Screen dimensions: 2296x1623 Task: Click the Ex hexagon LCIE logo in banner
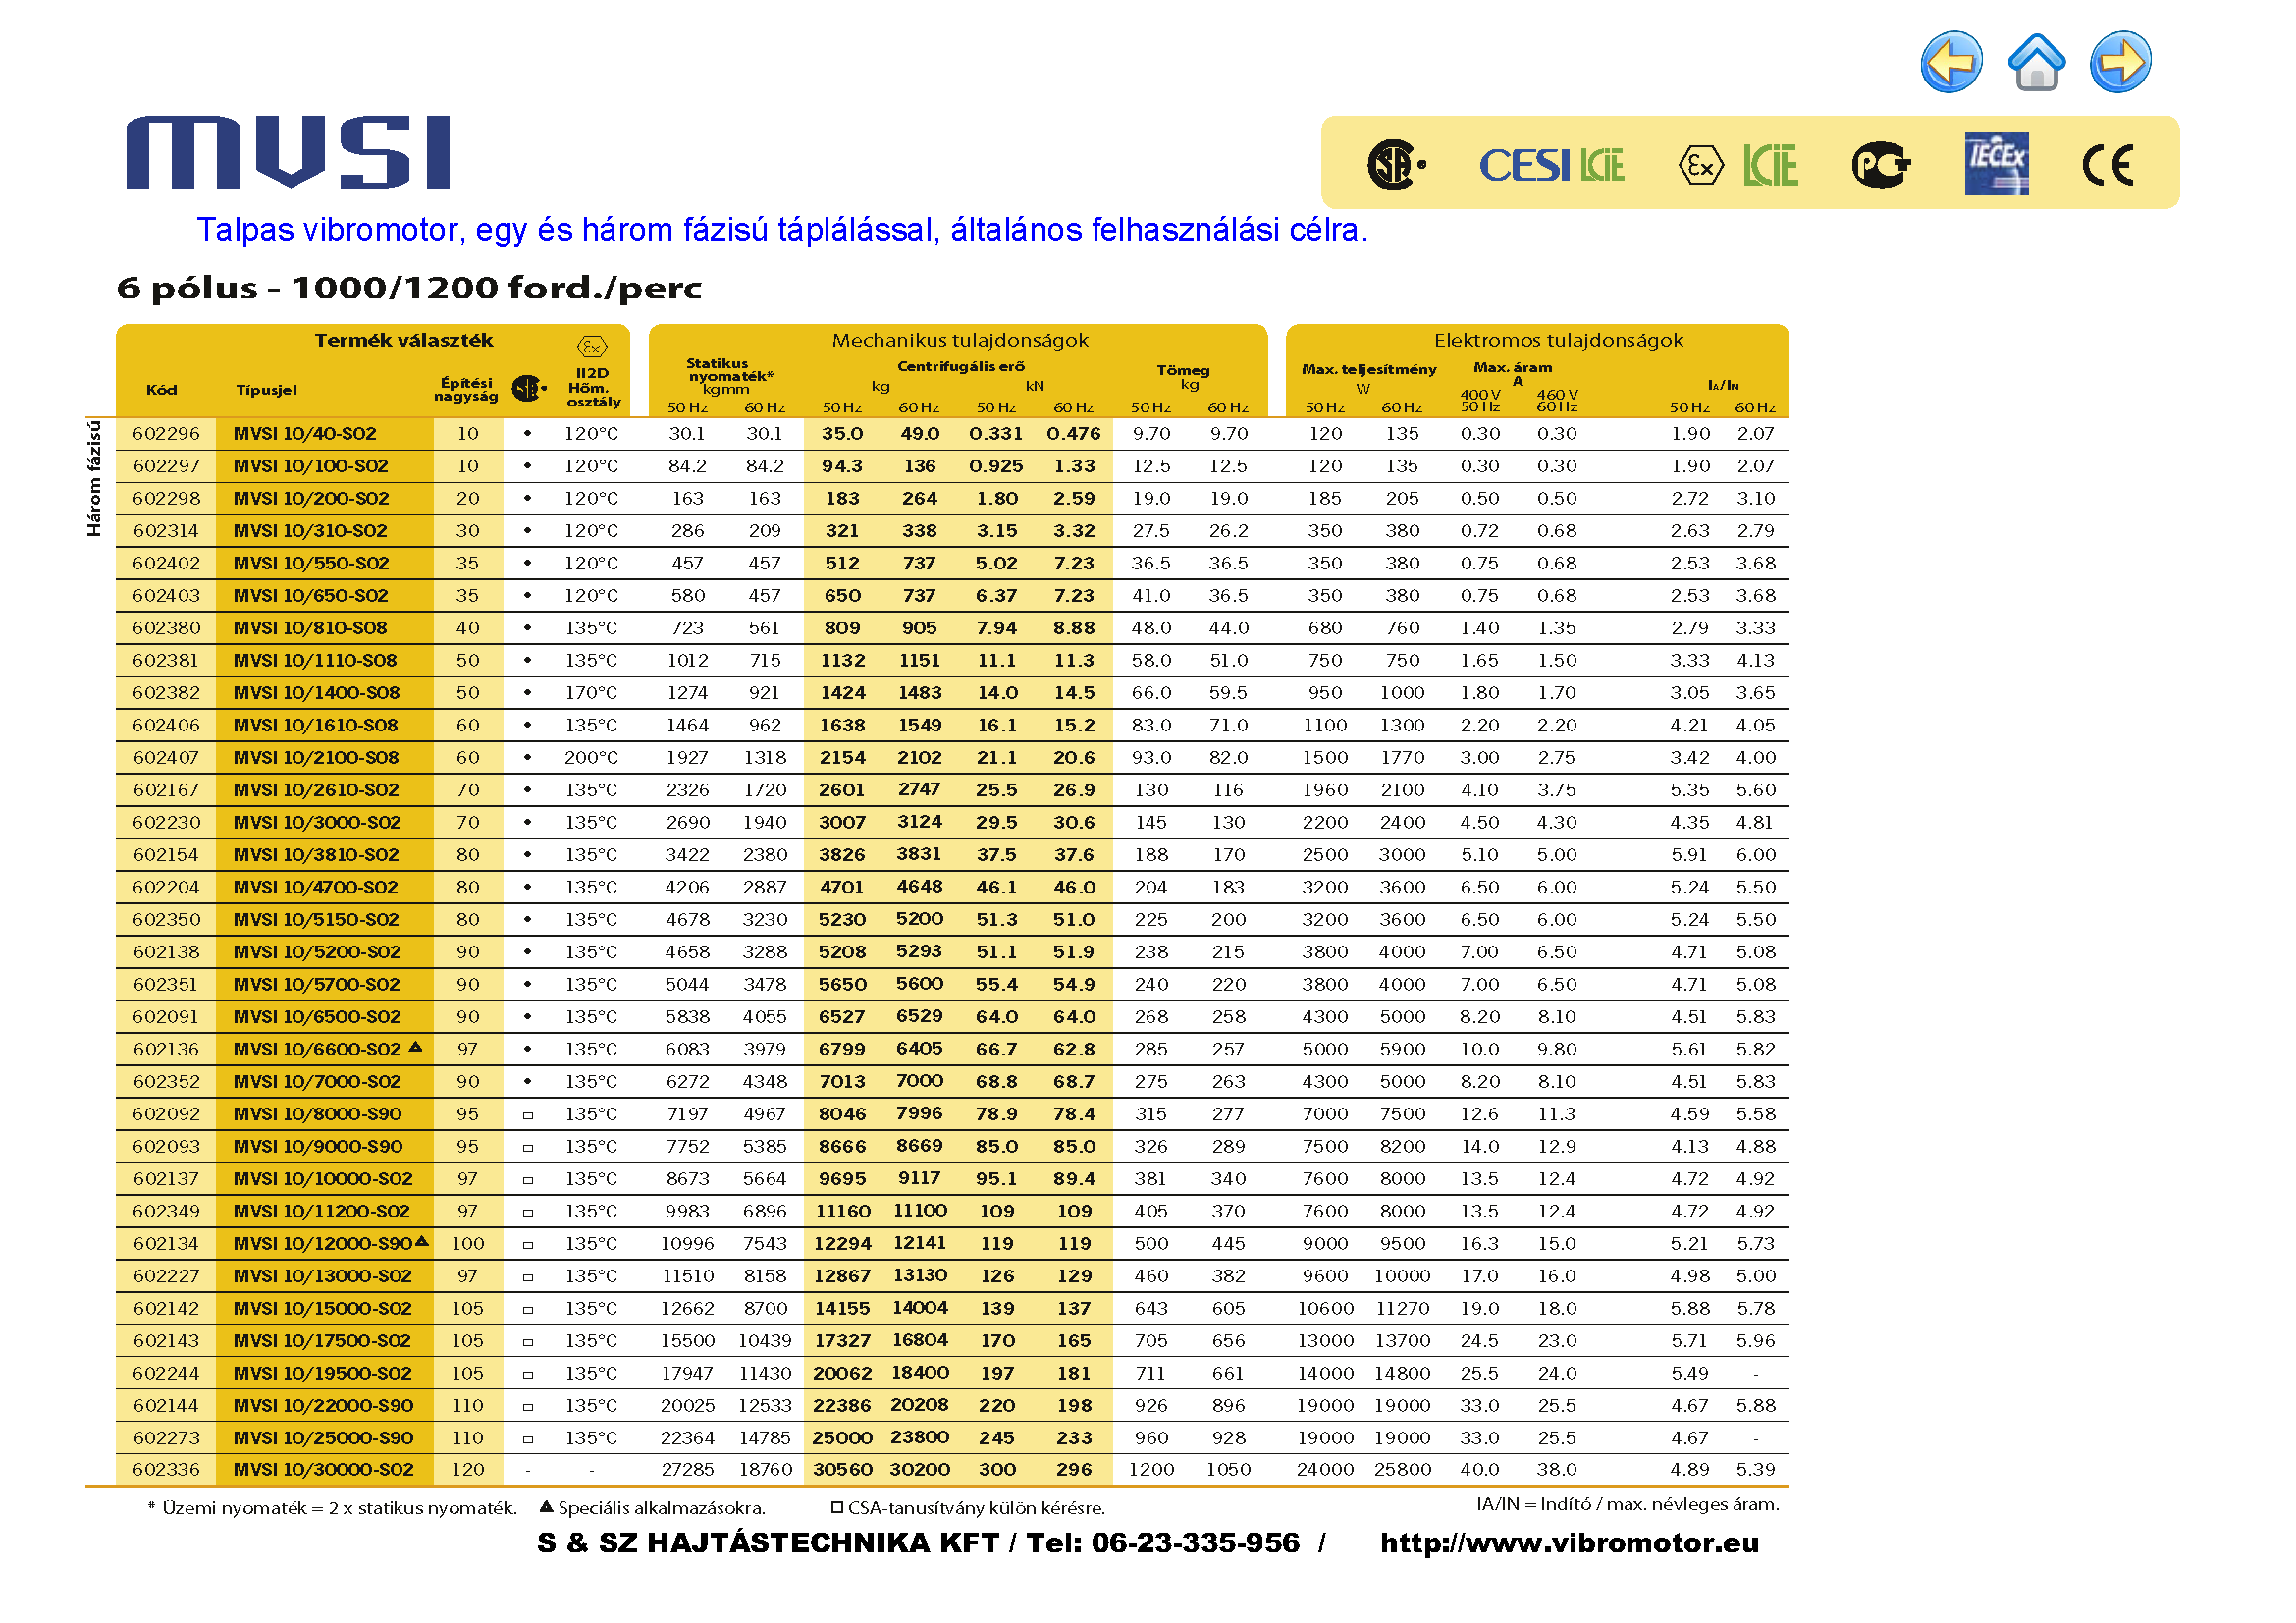1737,165
